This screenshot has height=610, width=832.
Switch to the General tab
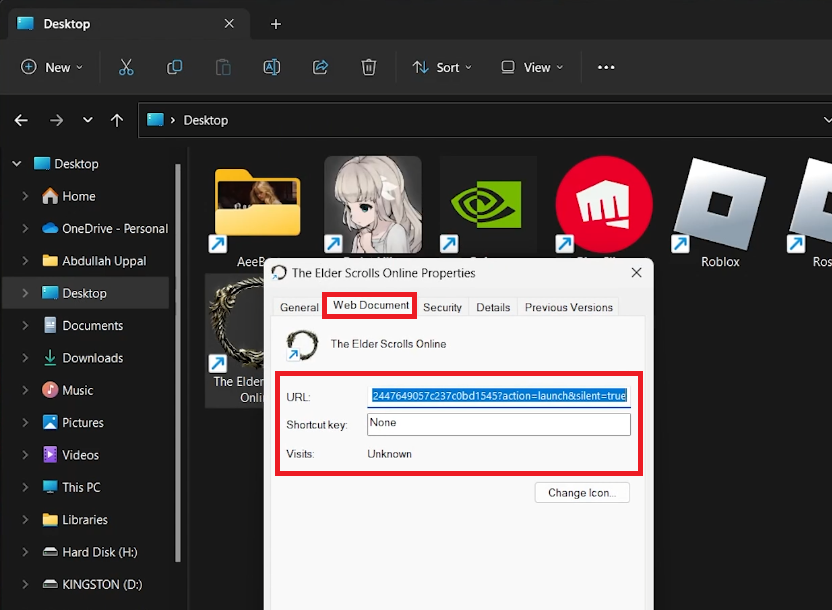pos(299,307)
